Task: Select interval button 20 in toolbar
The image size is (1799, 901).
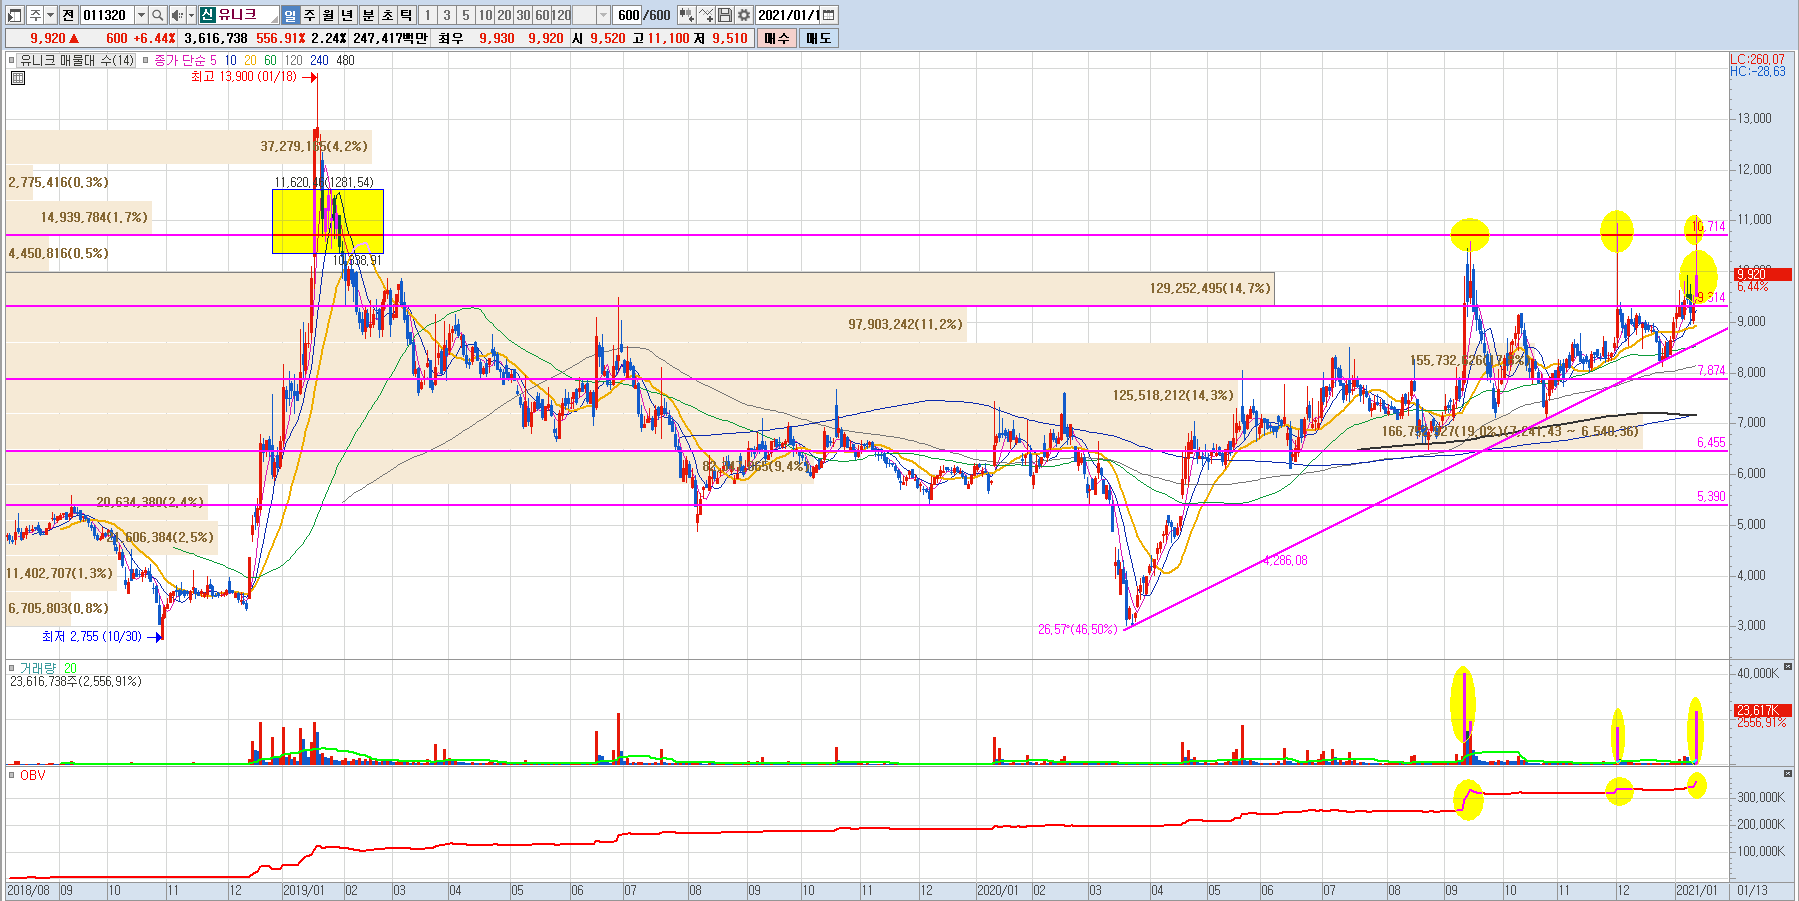Action: tap(504, 15)
